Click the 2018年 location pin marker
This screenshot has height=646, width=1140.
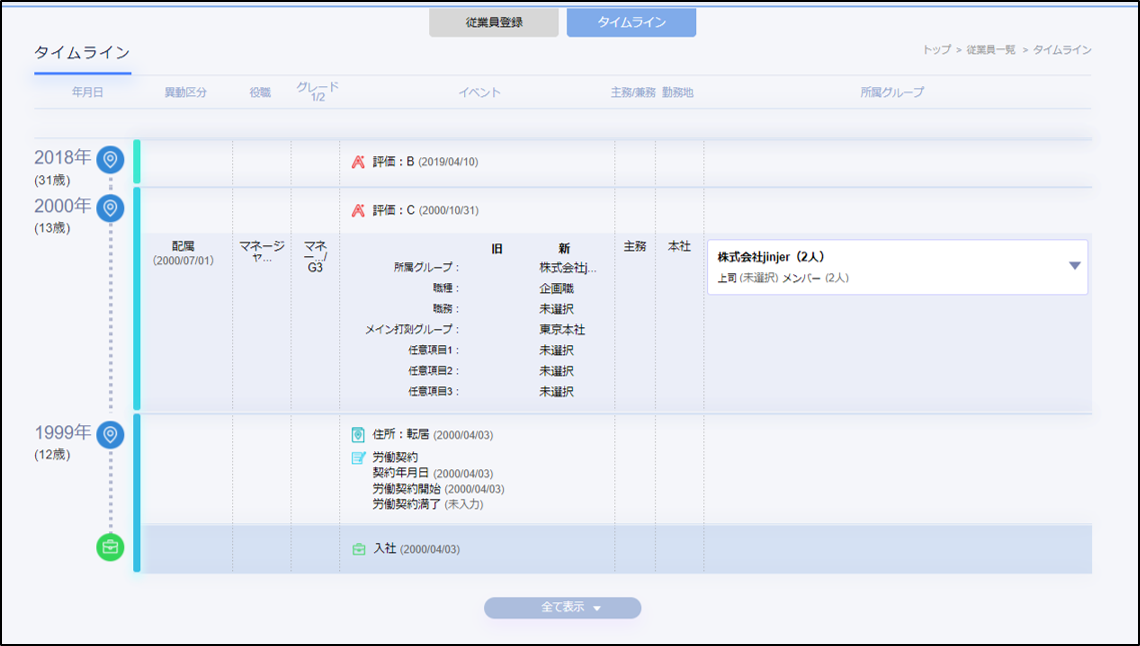point(110,158)
